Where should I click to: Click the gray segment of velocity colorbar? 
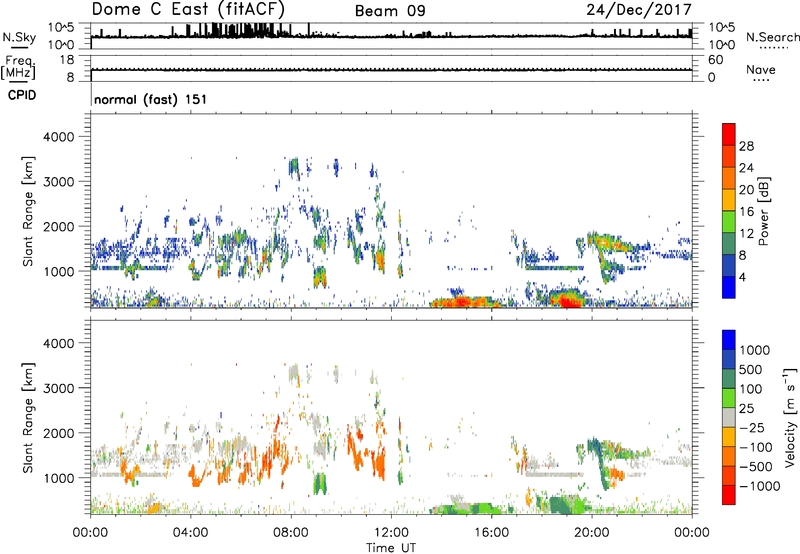(x=729, y=418)
